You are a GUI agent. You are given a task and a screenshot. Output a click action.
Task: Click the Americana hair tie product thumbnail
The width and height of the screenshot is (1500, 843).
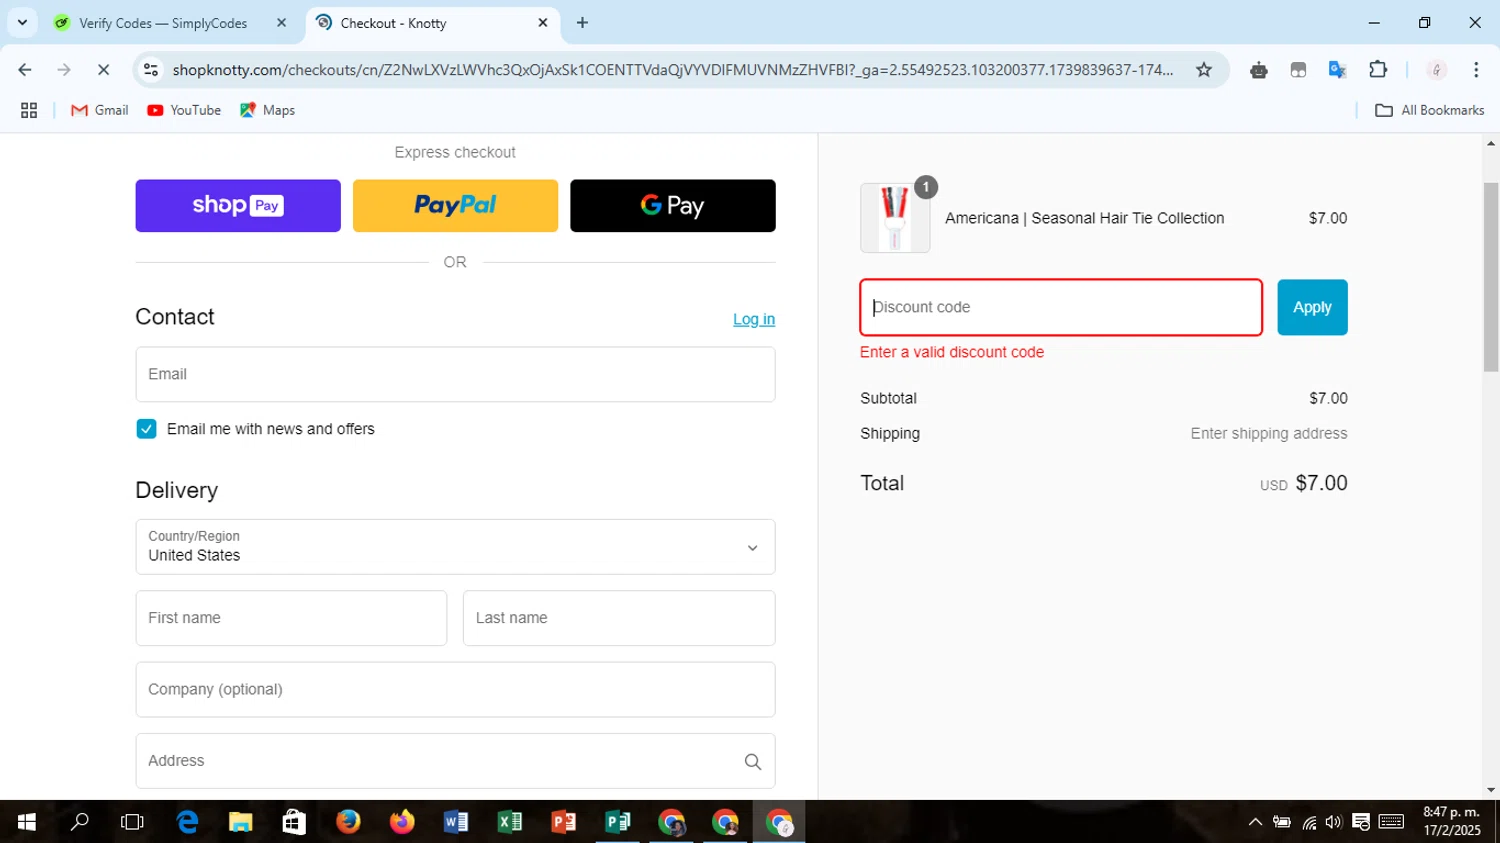pos(895,218)
